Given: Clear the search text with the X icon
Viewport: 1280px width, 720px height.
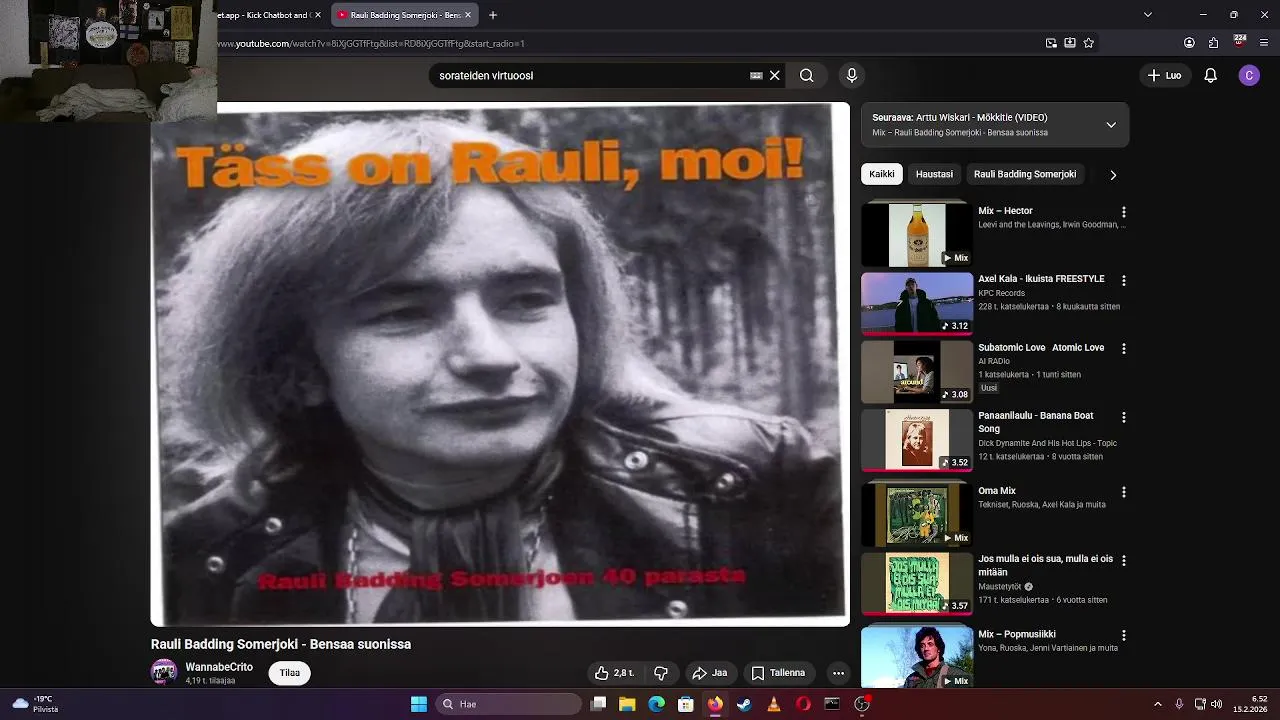Looking at the screenshot, I should click(775, 75).
